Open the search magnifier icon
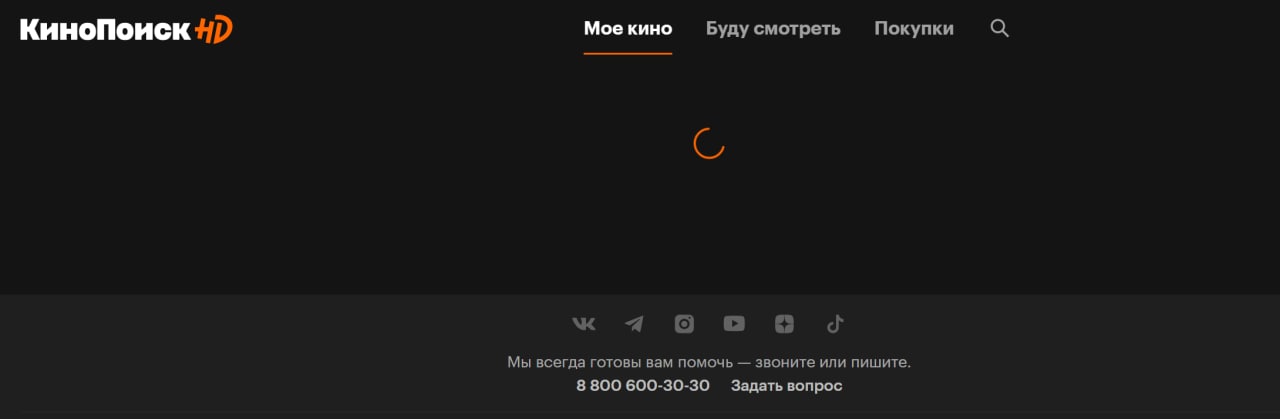This screenshot has height=419, width=1280. tap(999, 28)
